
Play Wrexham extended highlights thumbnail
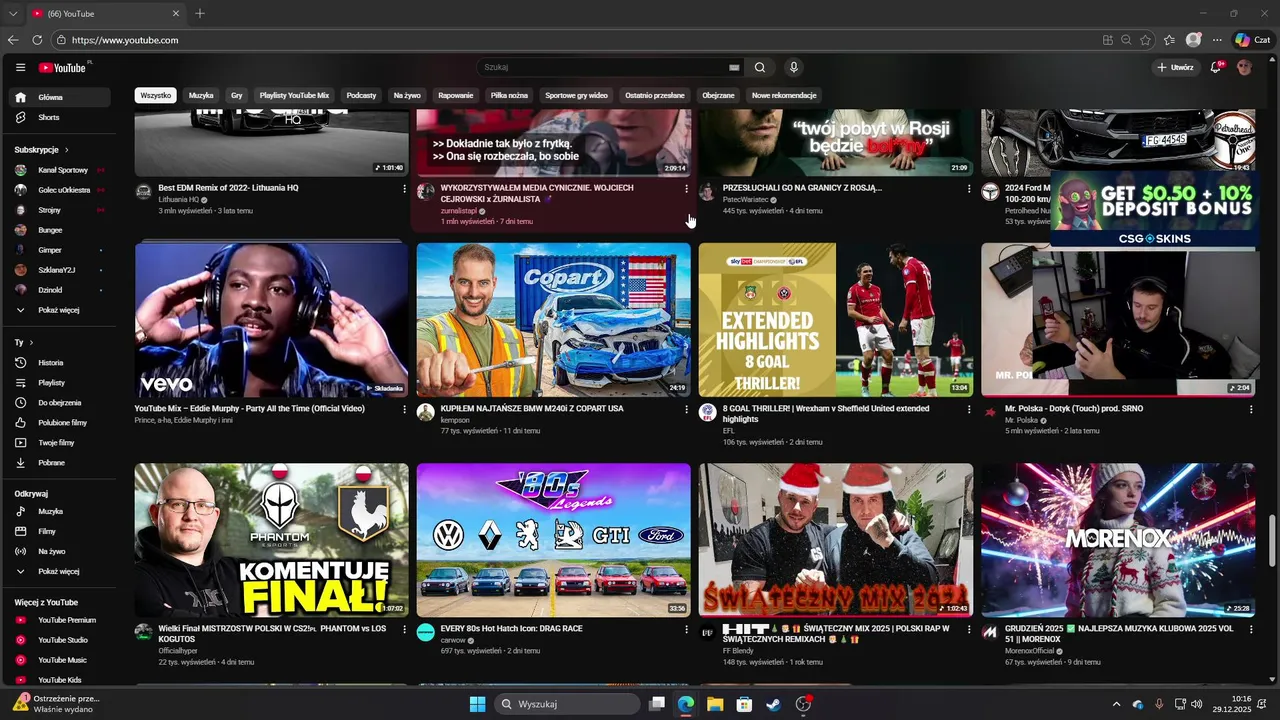pyautogui.click(x=836, y=320)
